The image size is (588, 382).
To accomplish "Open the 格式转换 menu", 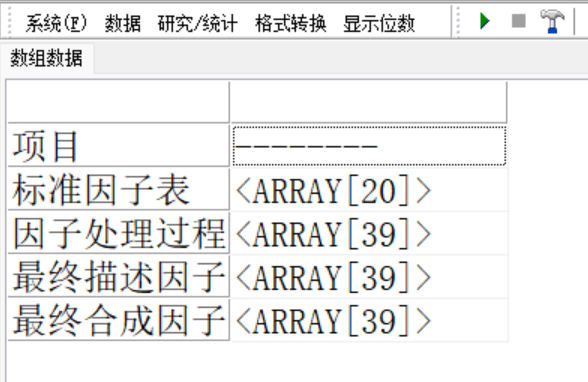I will 291,24.
